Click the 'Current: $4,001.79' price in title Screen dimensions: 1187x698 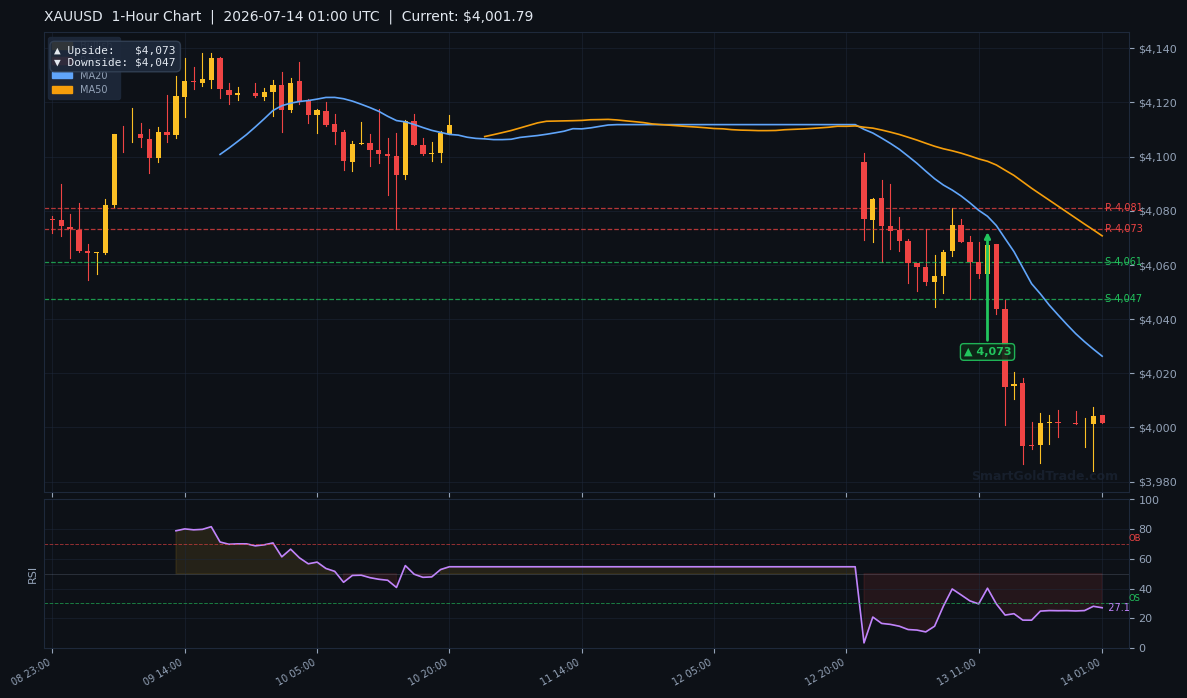467,17
